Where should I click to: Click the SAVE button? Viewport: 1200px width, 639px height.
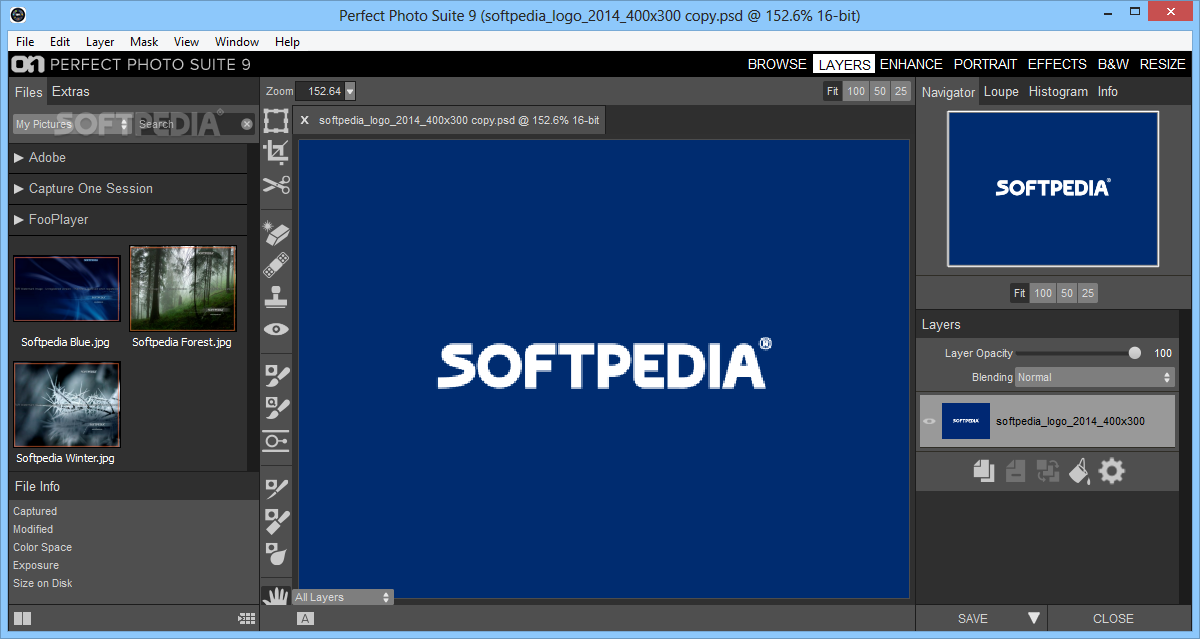click(972, 619)
